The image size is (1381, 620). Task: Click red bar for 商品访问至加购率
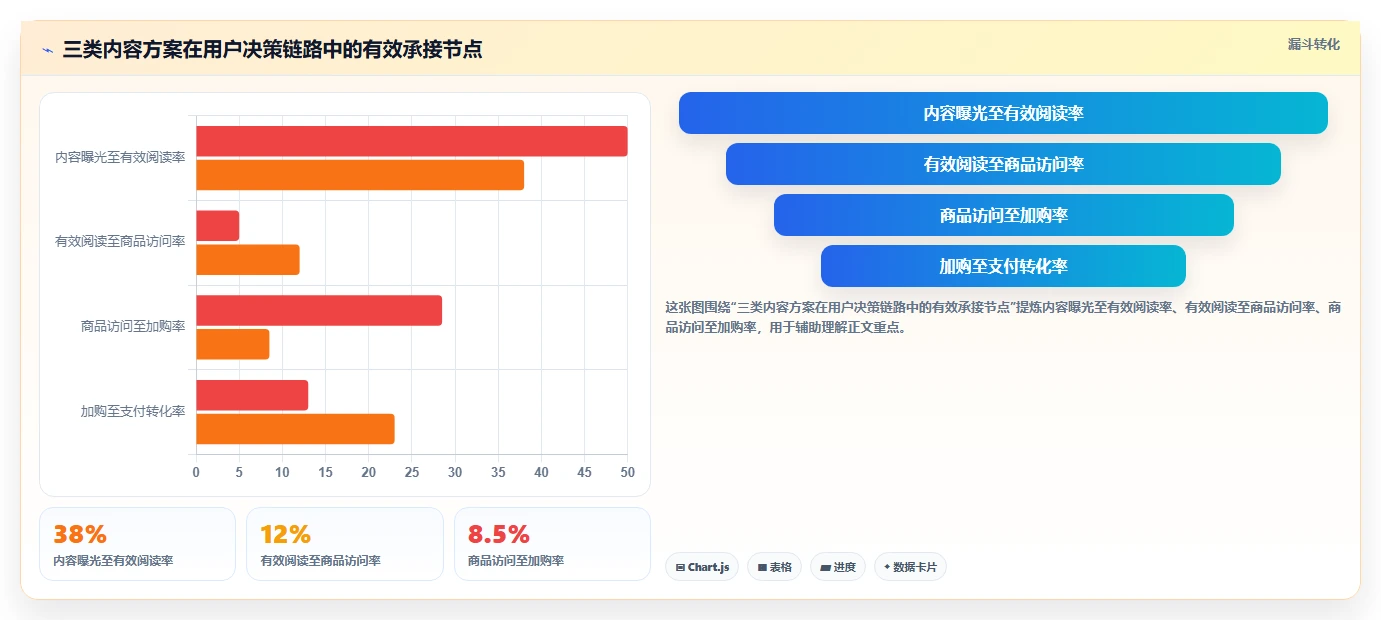point(319,310)
